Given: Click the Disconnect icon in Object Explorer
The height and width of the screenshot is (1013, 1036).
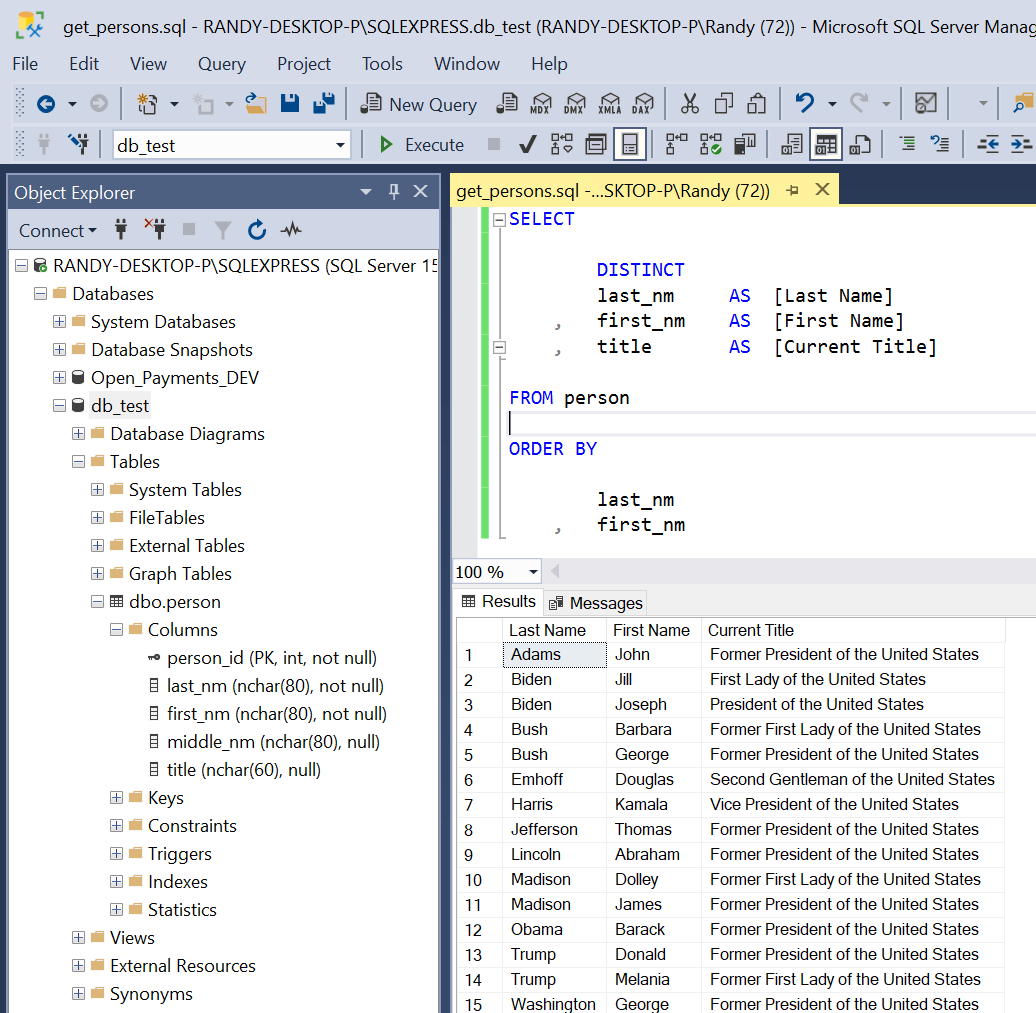Looking at the screenshot, I should coord(155,231).
